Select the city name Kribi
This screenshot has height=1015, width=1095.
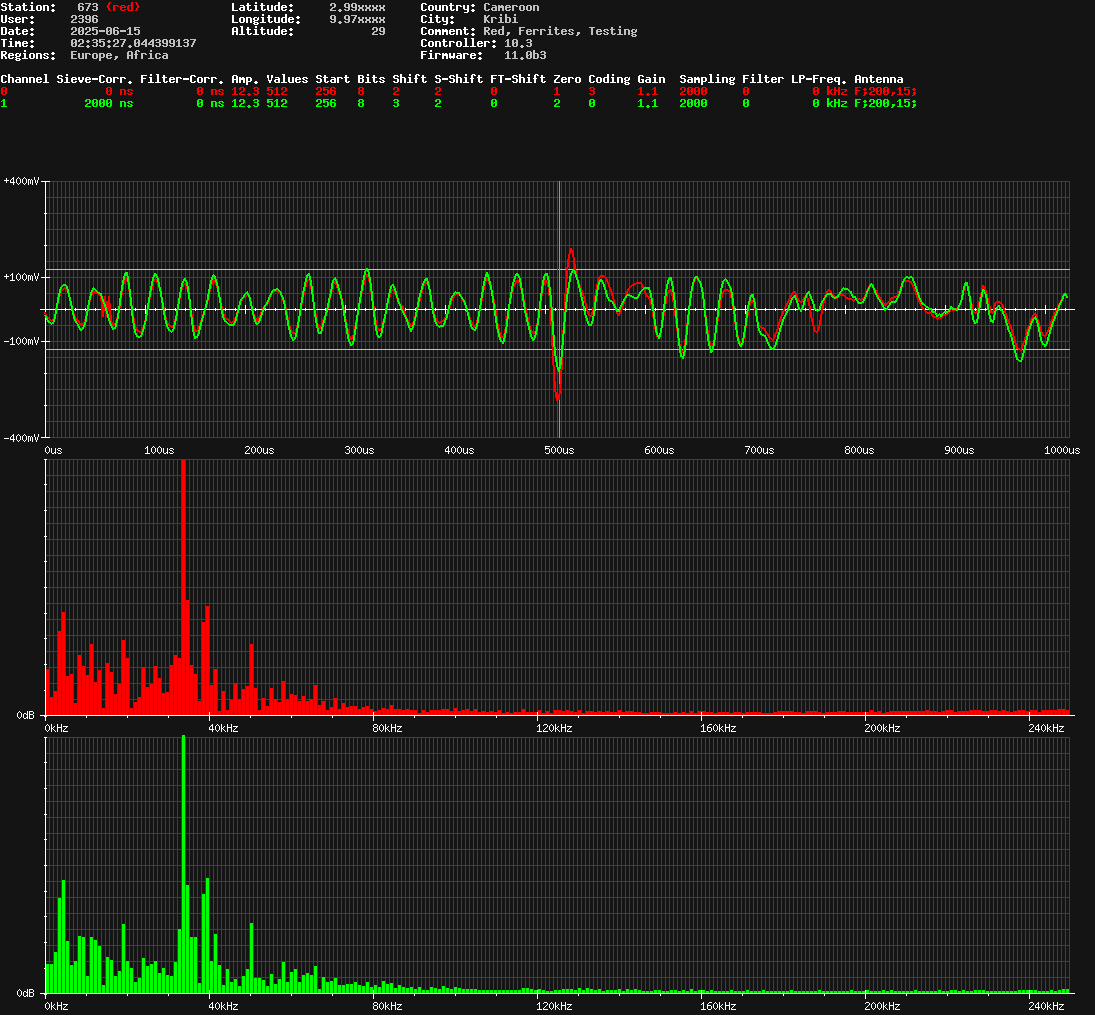point(501,19)
